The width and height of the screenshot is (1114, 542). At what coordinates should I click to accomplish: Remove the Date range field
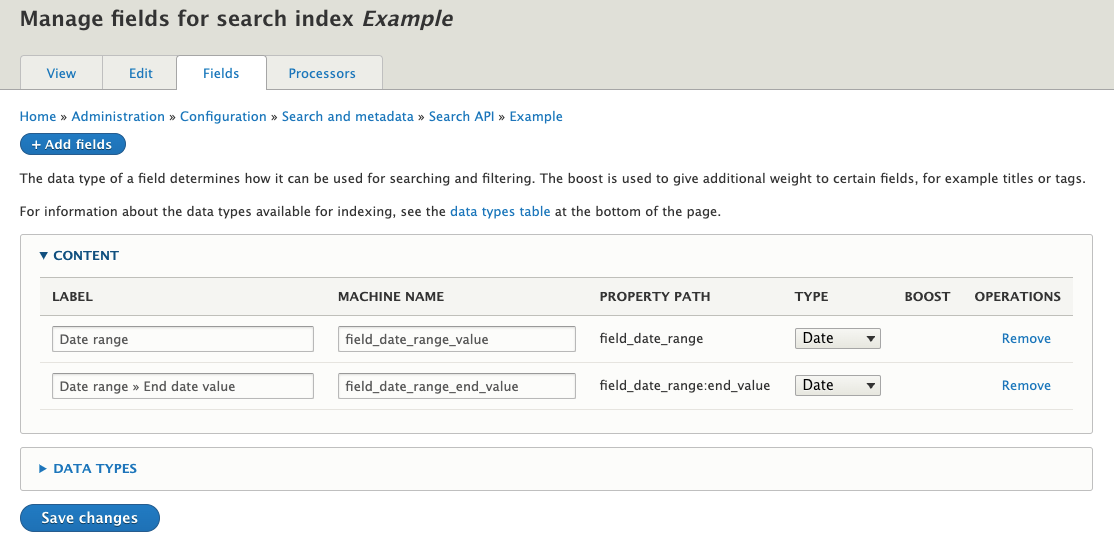1026,339
